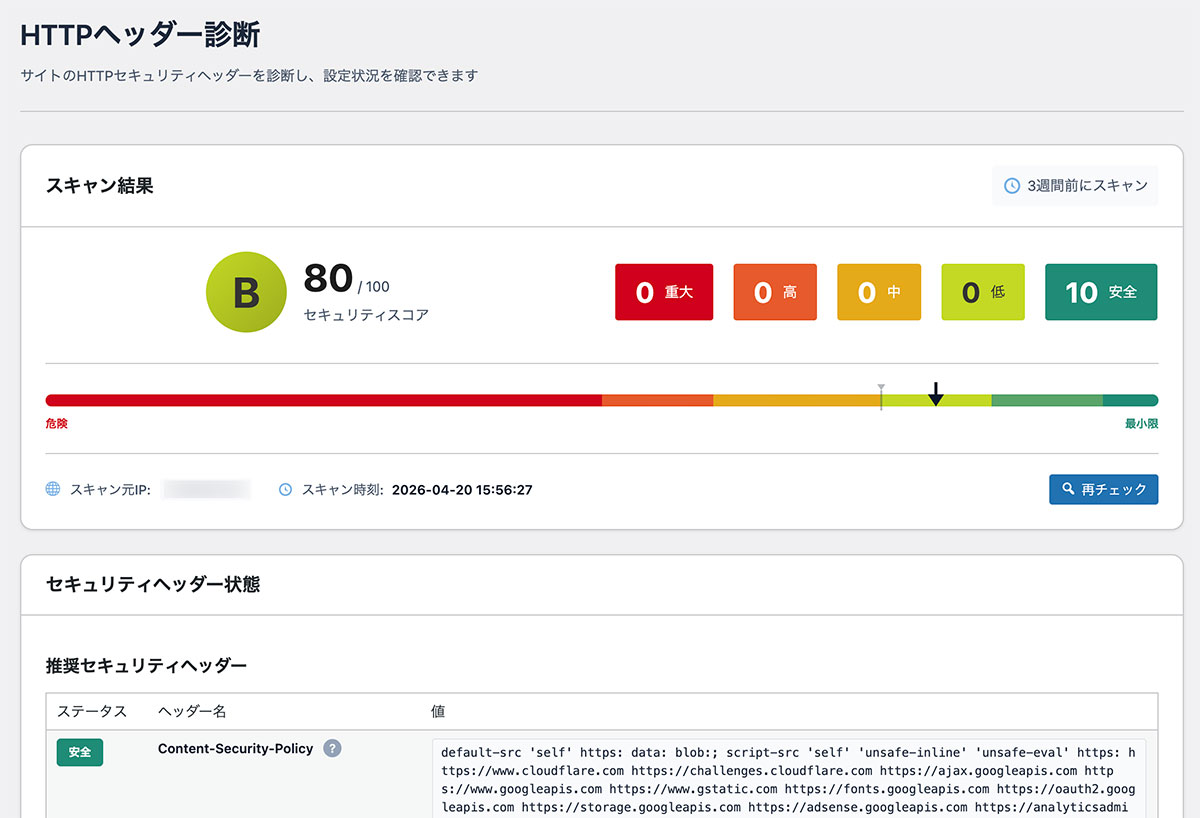Screen dimensions: 1200x818
Task: Click the ステータス column header
Action: (92, 712)
